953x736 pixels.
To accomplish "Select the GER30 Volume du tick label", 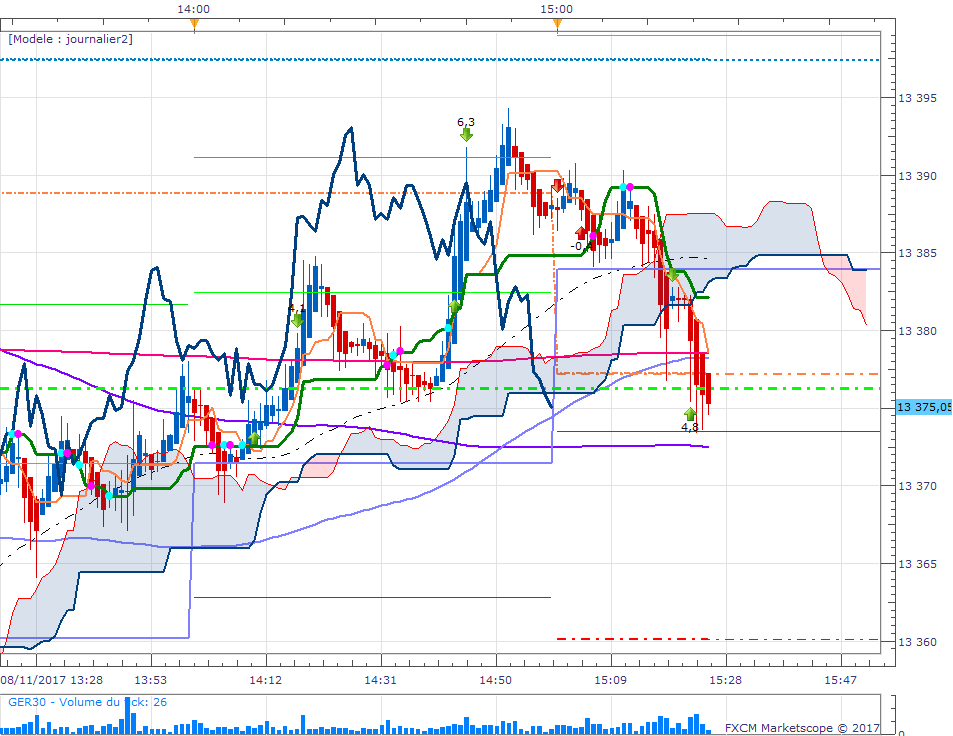I will [x=87, y=702].
